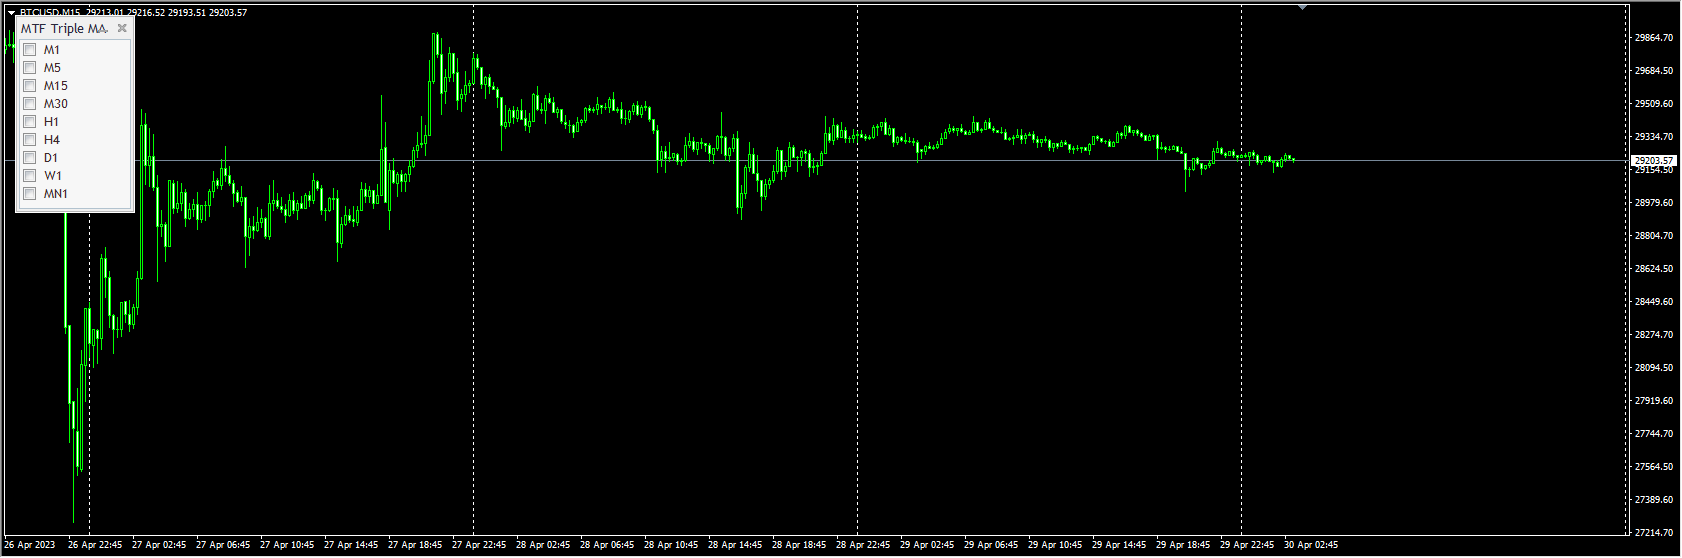
Task: Toggle the M15 timeframe checkbox
Action: (30, 86)
